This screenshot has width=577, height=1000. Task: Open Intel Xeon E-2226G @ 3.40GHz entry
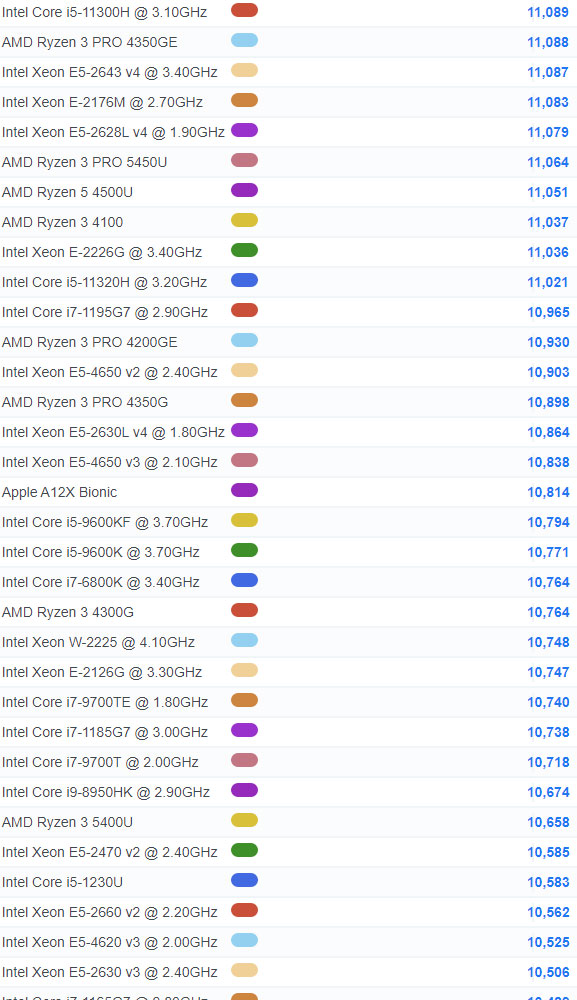tap(102, 252)
